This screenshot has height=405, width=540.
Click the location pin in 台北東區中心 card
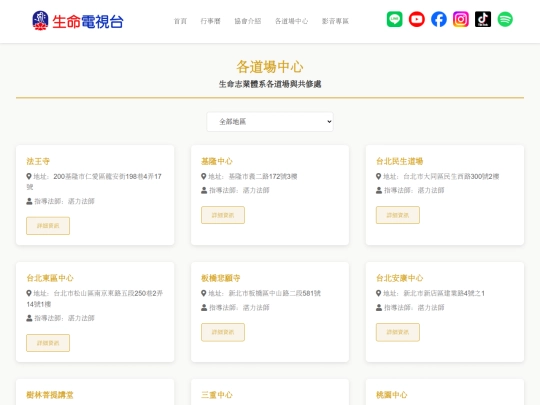coord(29,293)
